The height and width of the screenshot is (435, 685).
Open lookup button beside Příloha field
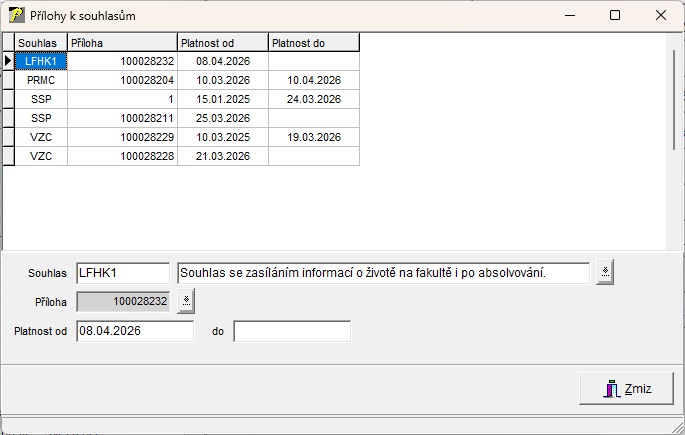click(188, 300)
